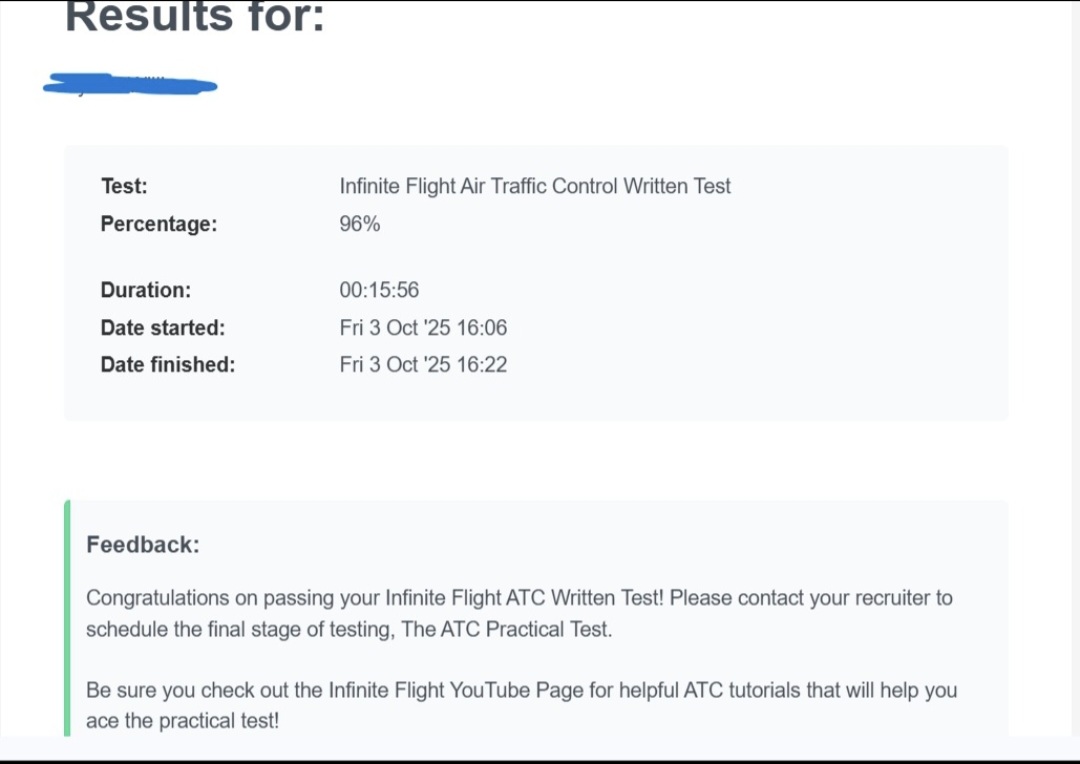The height and width of the screenshot is (764, 1080).
Task: Click the "Feedback:" heading
Action: coord(143,545)
